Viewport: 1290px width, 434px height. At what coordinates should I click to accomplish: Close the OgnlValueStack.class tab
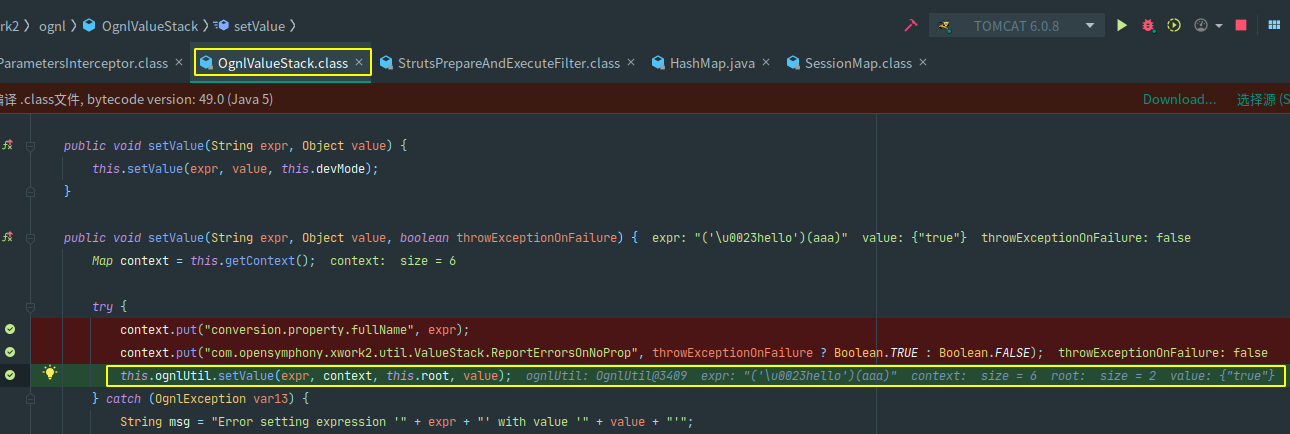tap(359, 63)
